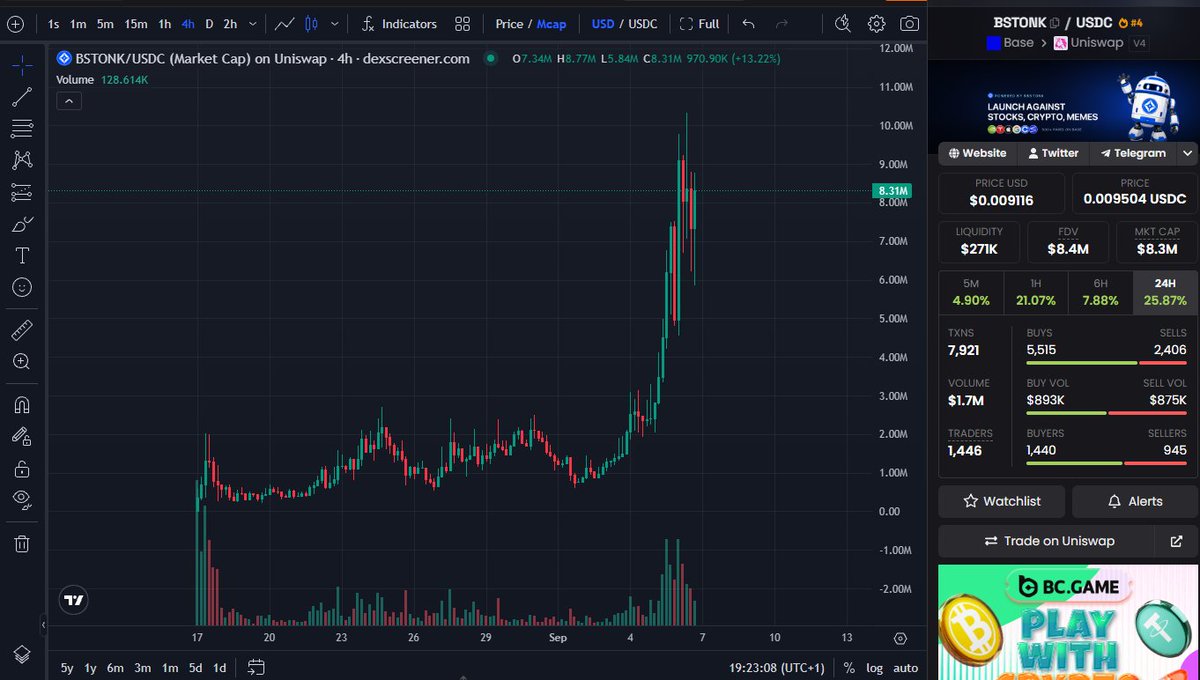Switch chart denomination to USDC
The image size is (1200, 680).
643,23
